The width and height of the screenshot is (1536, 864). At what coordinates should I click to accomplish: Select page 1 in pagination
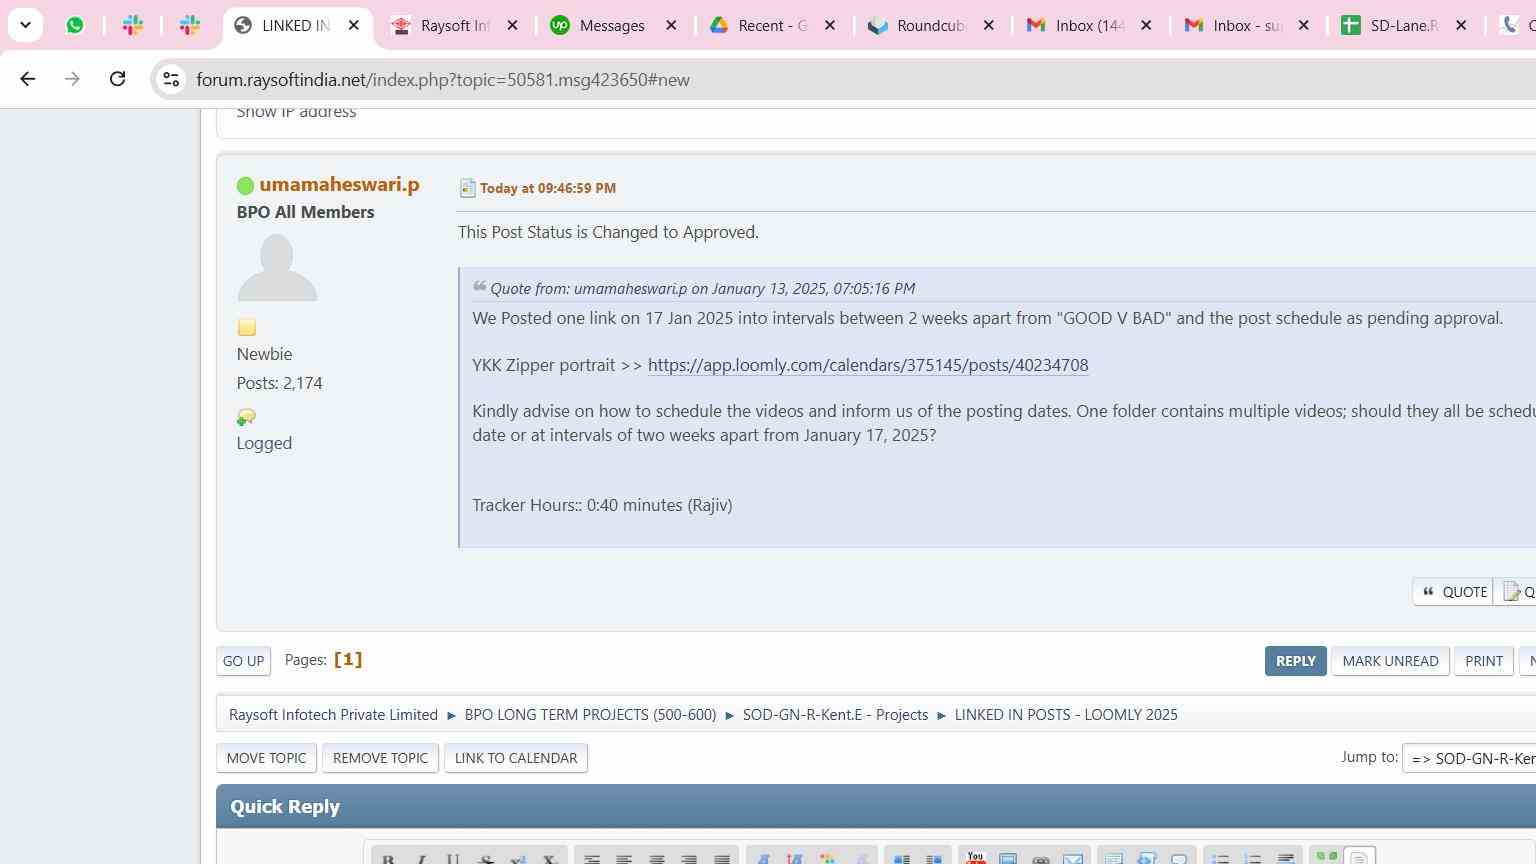coord(348,660)
